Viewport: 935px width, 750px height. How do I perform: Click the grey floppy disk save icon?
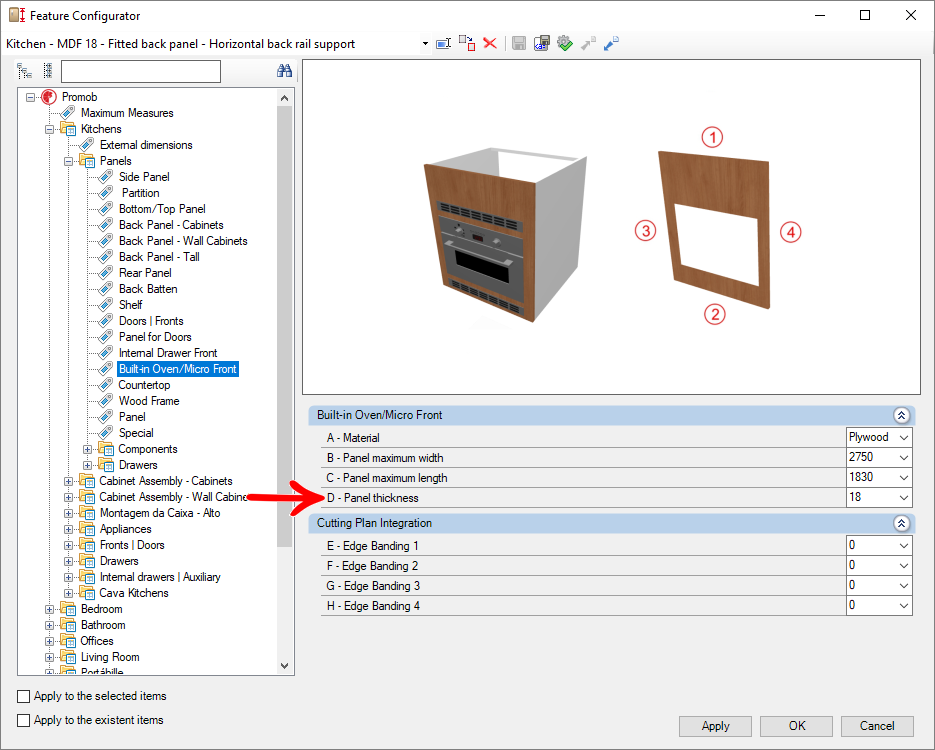(519, 43)
